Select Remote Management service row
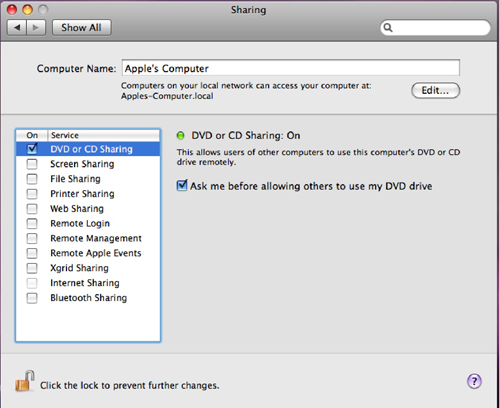500x408 pixels. tap(88, 238)
